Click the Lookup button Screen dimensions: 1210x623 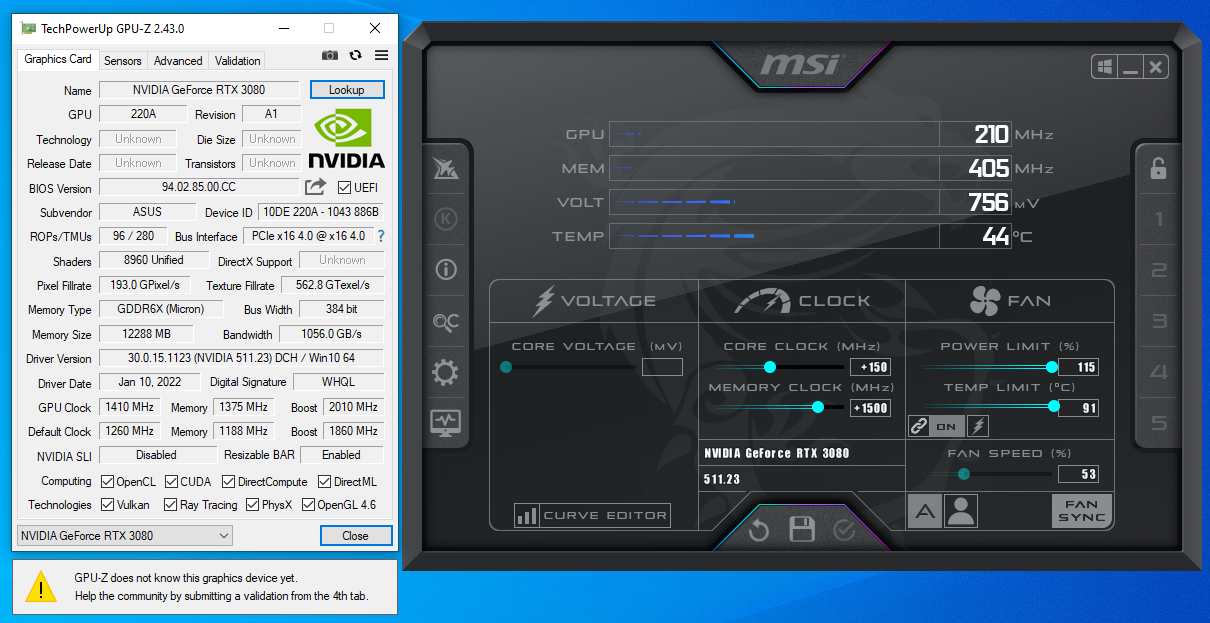347,90
